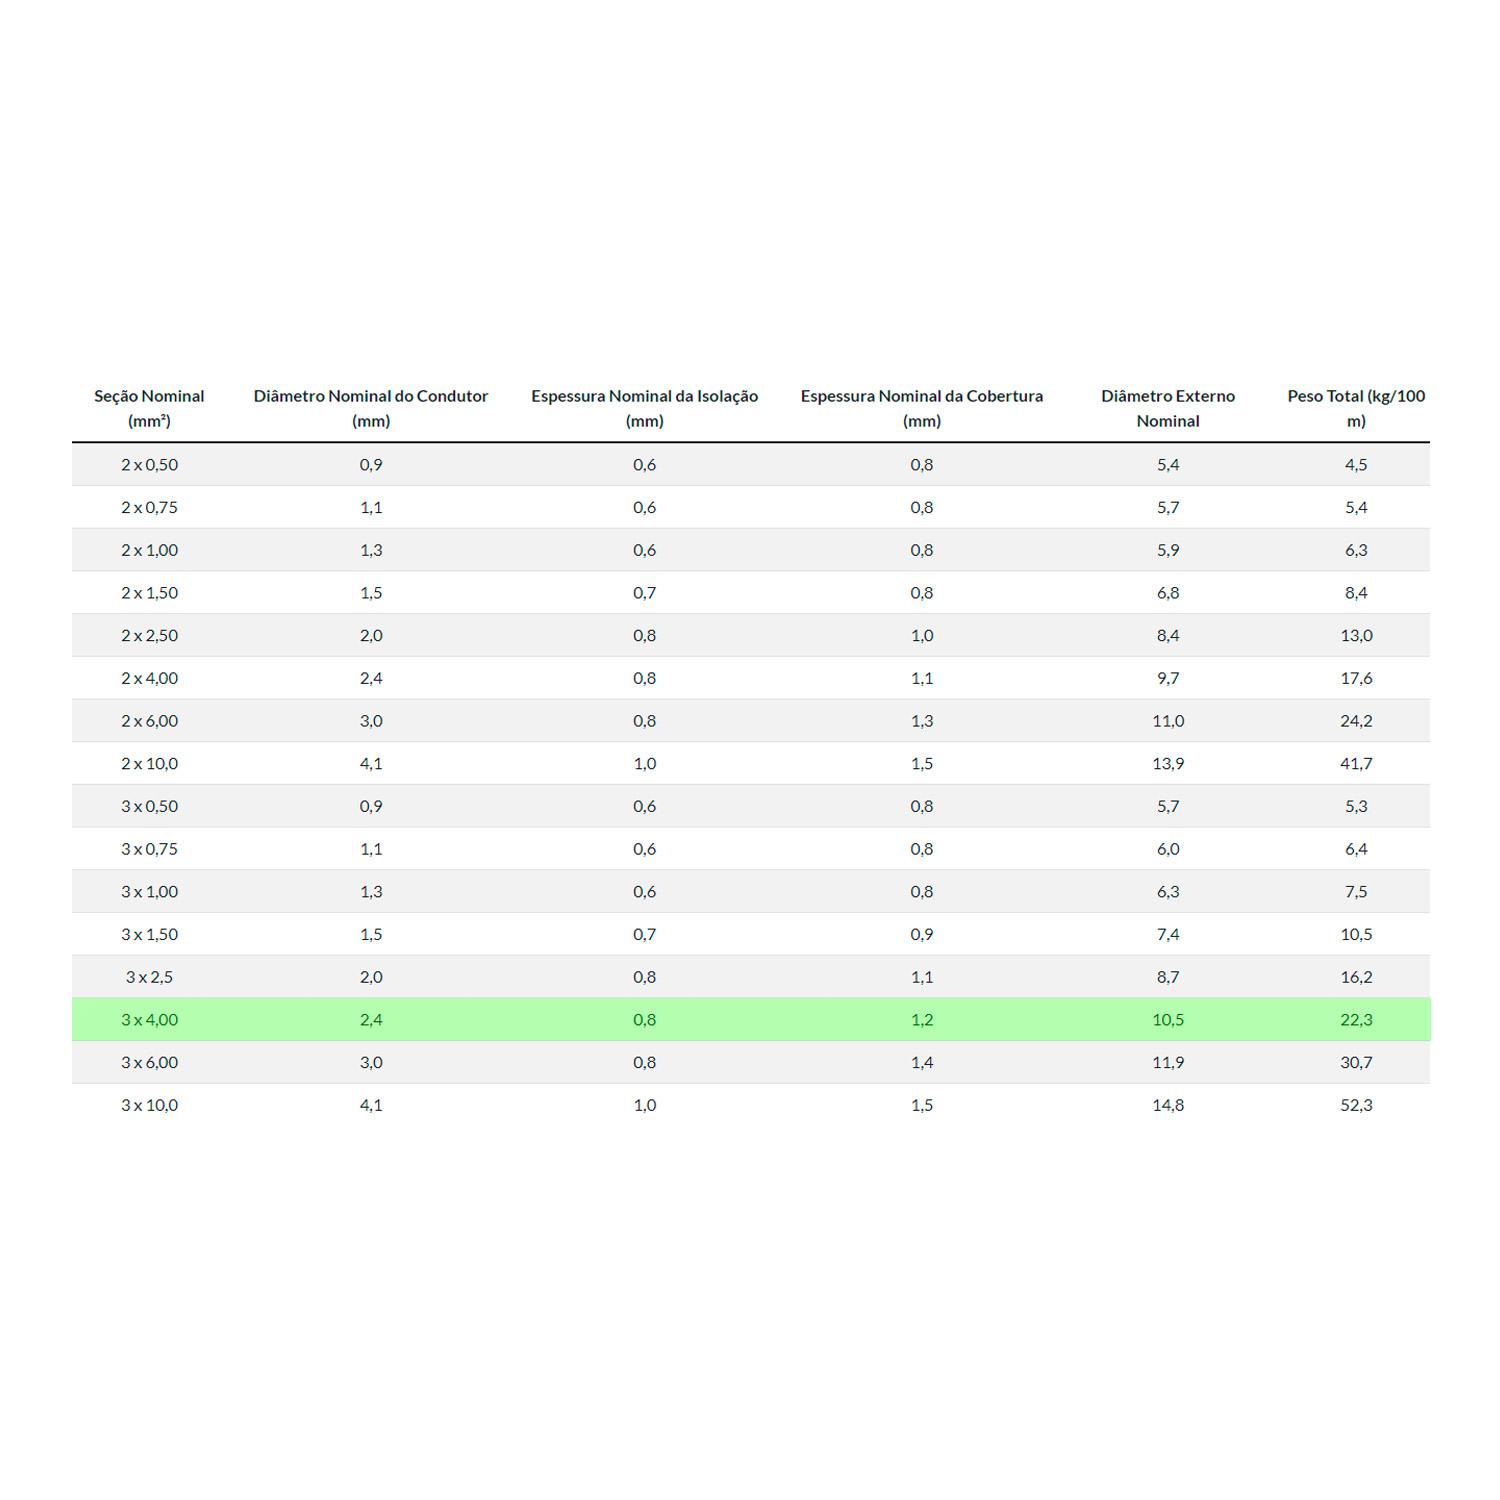
Task: Click the weight value 17,6
Action: tap(1355, 678)
